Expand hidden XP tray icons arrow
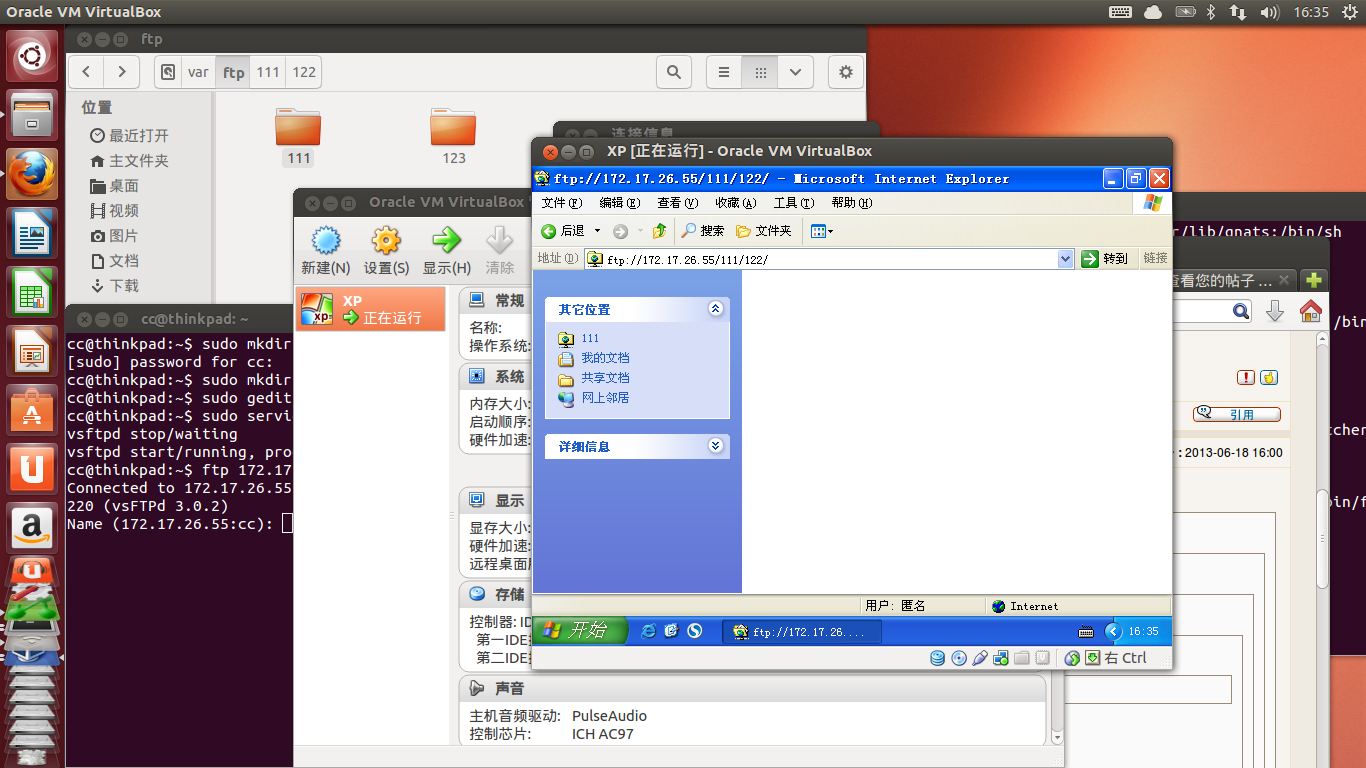 1113,631
